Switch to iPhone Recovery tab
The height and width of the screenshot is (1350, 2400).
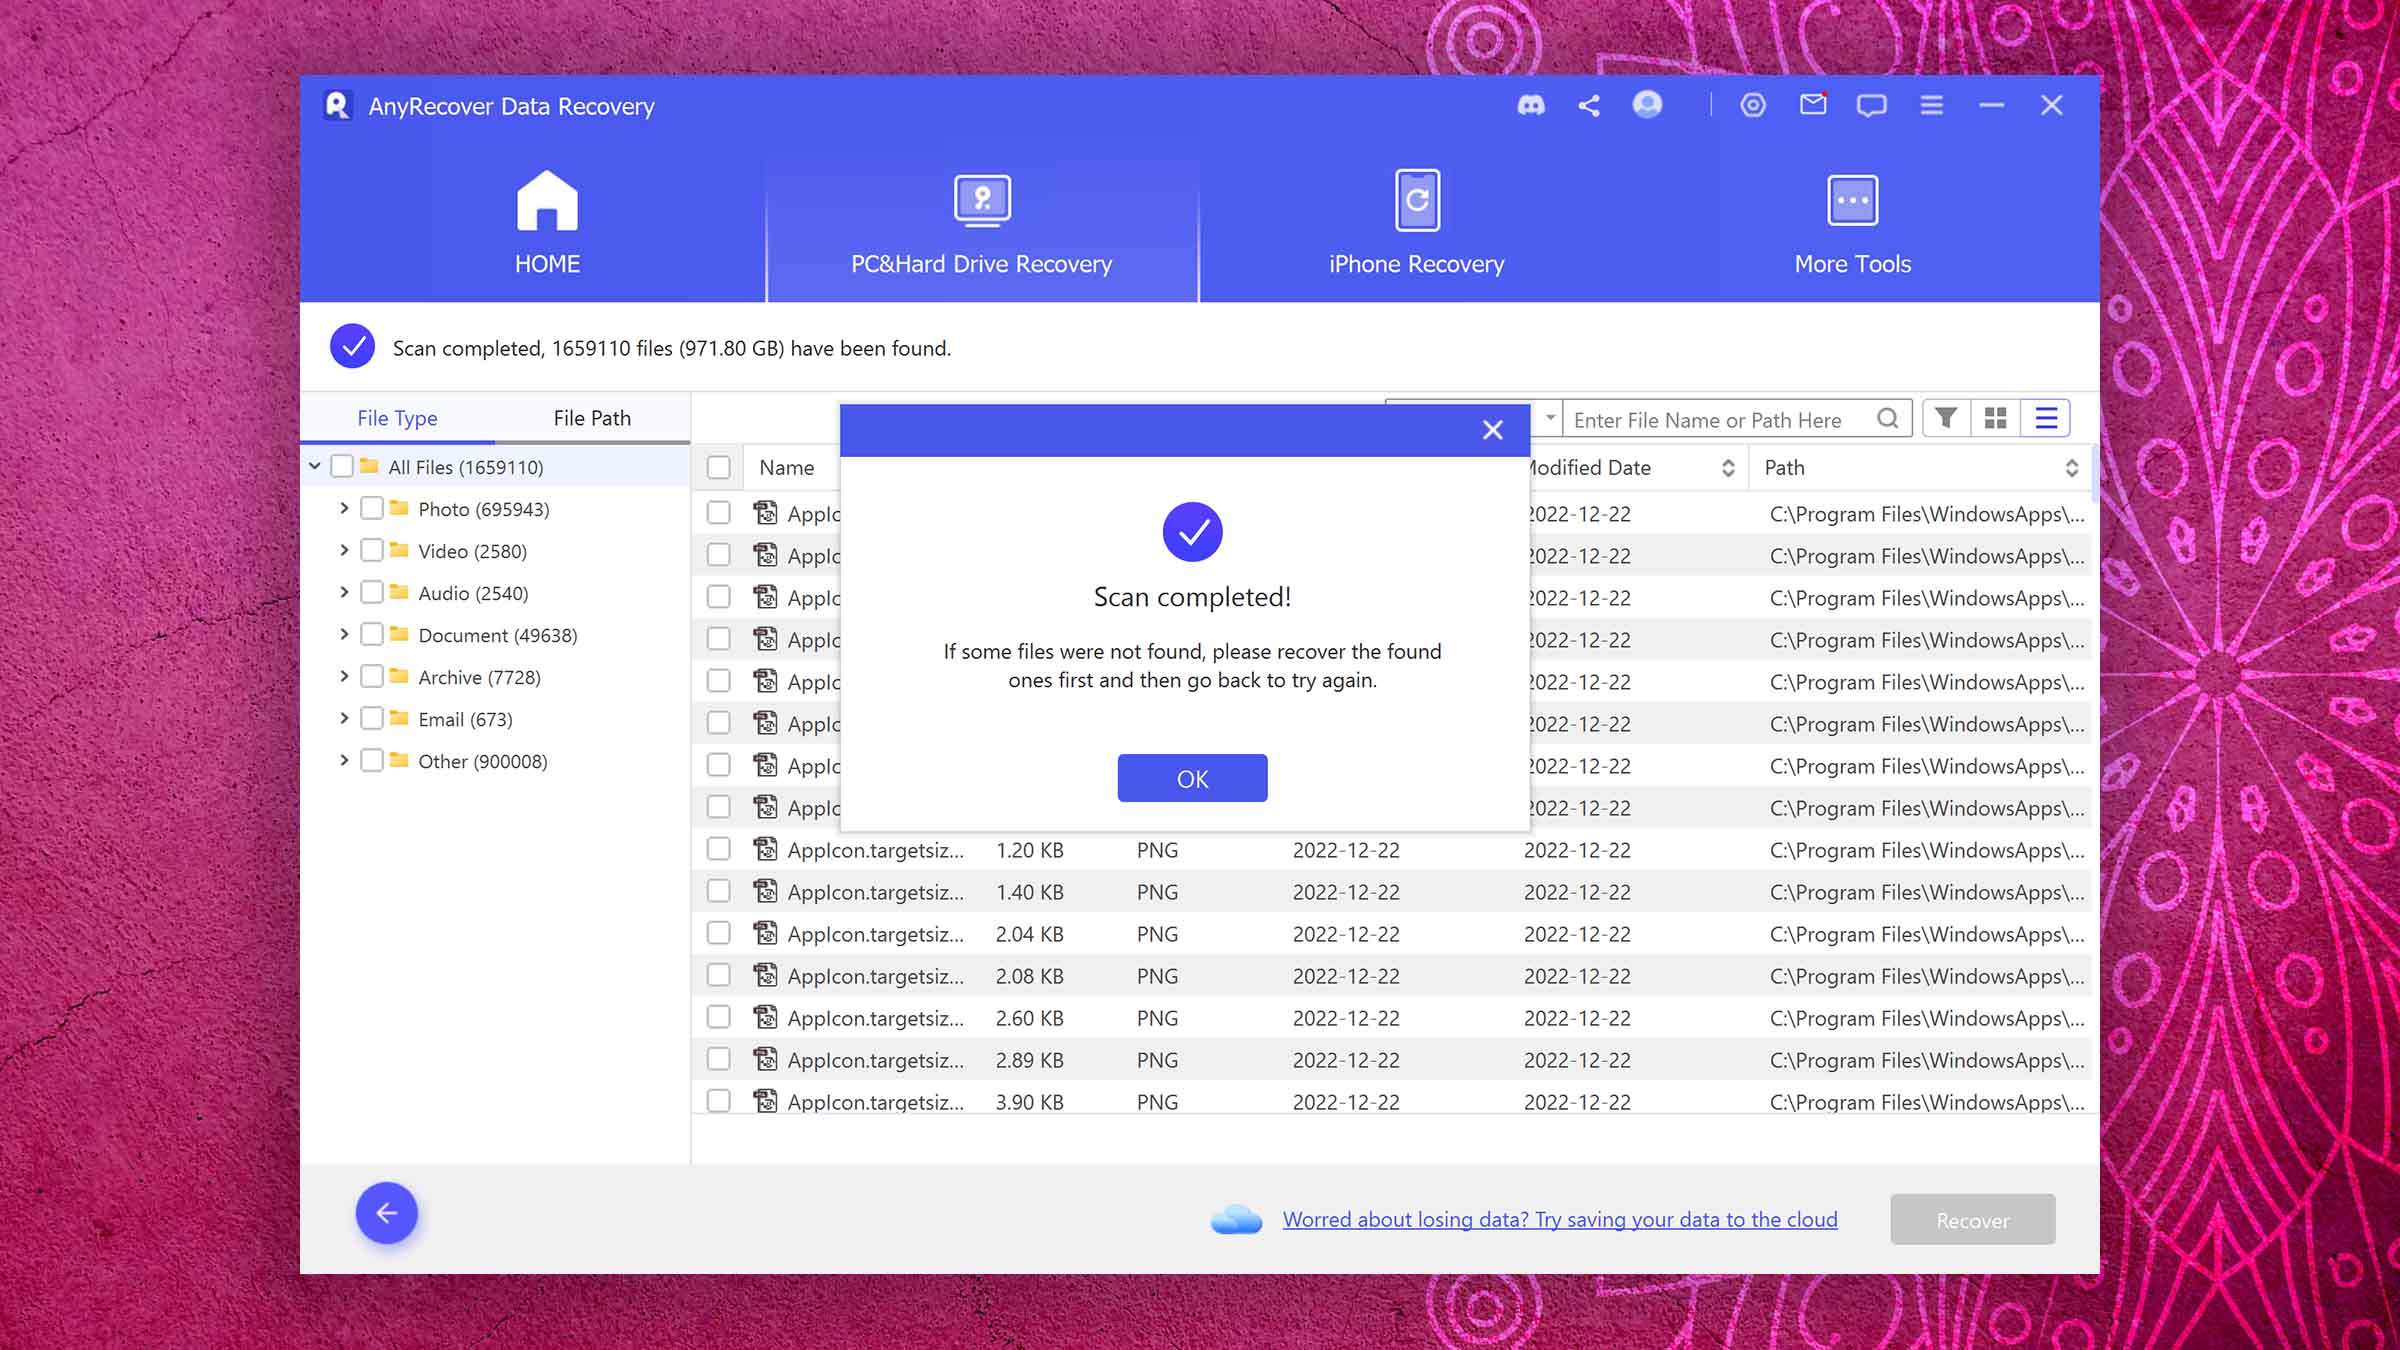(x=1416, y=224)
